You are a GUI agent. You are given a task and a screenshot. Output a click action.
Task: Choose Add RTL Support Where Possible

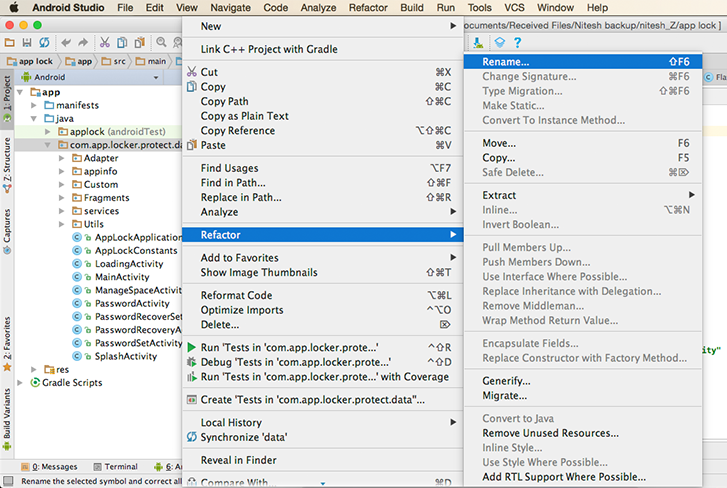pos(583,477)
